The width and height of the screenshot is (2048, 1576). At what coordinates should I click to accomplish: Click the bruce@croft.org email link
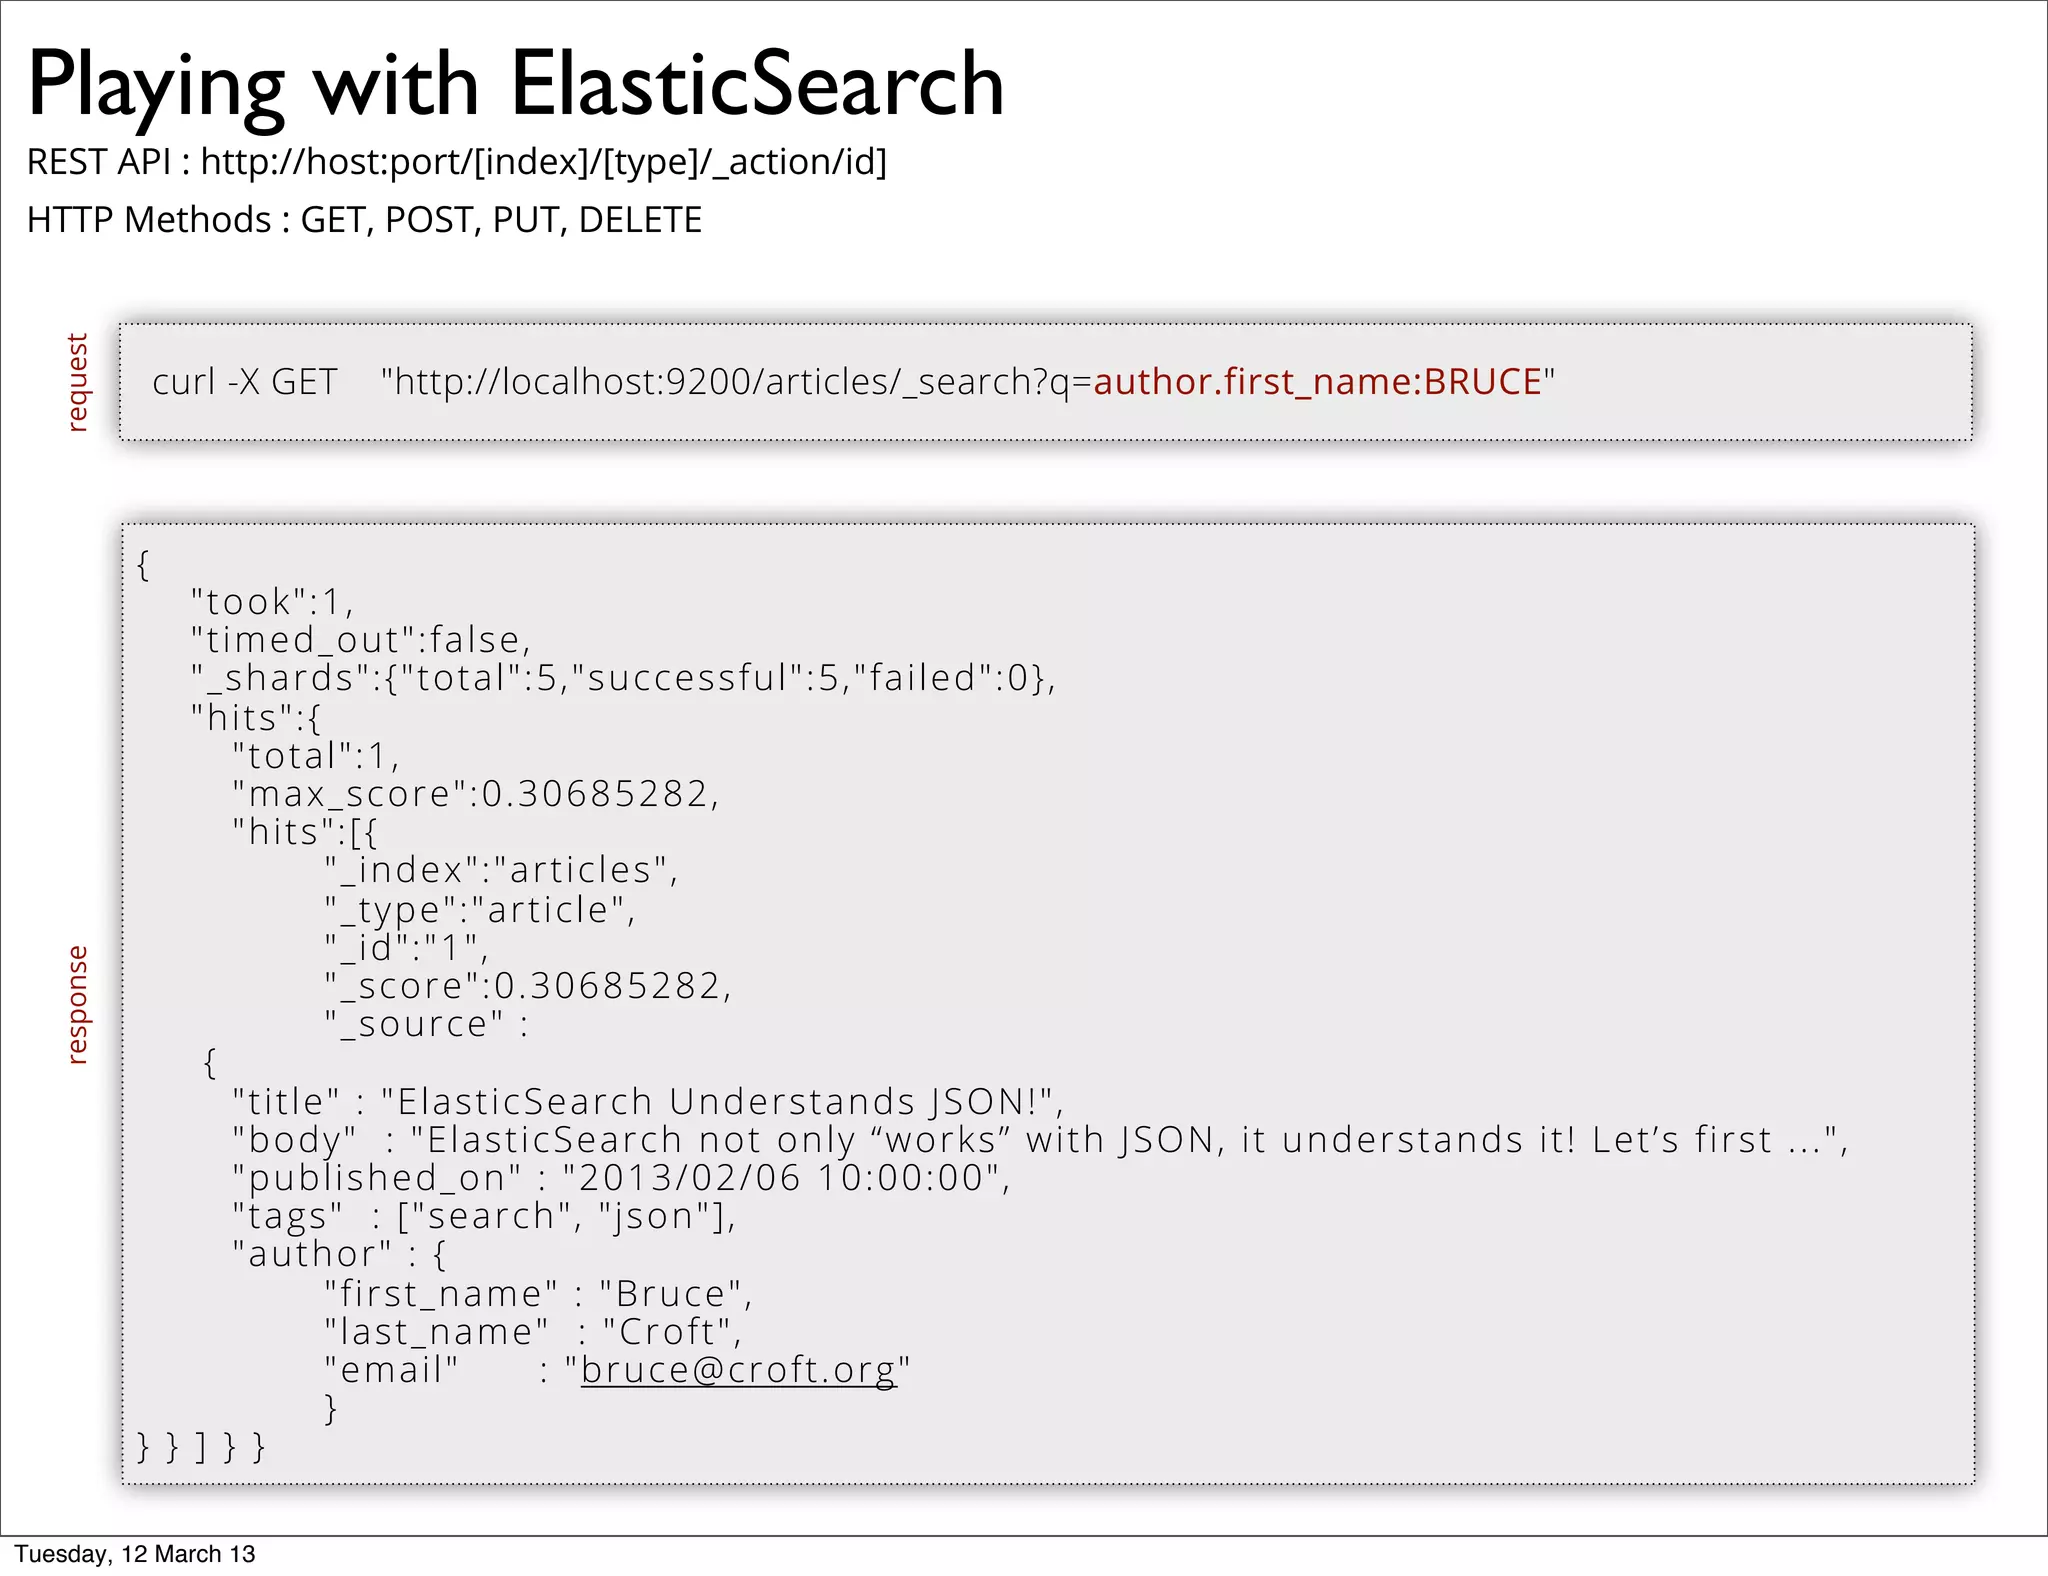click(x=739, y=1370)
